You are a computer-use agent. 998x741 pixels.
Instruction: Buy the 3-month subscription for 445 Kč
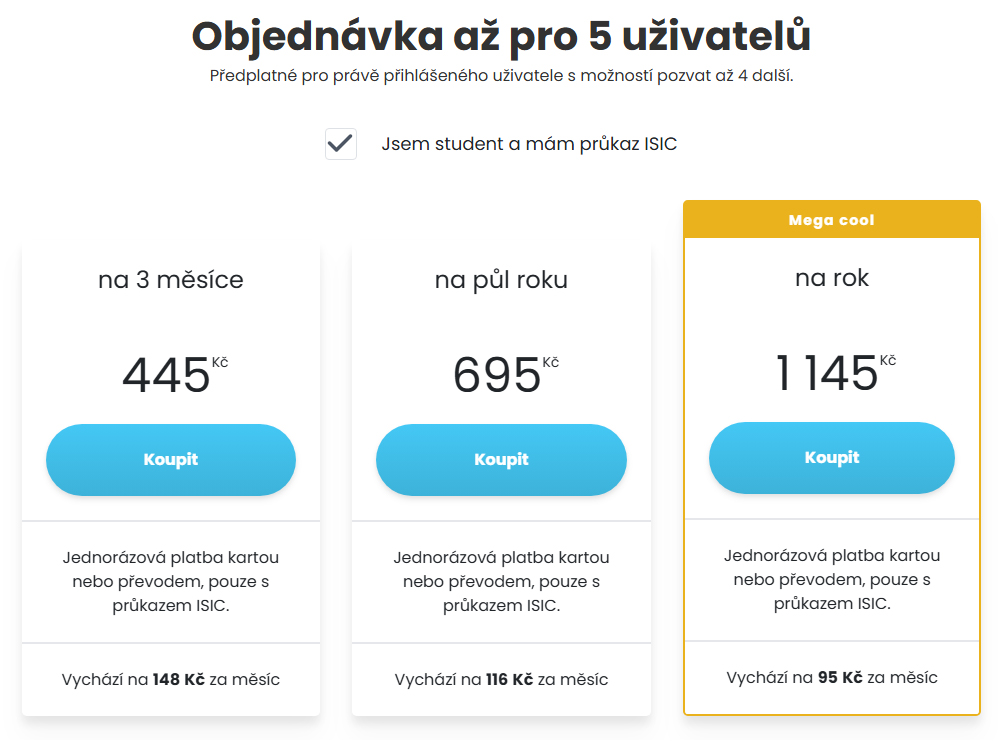point(171,460)
